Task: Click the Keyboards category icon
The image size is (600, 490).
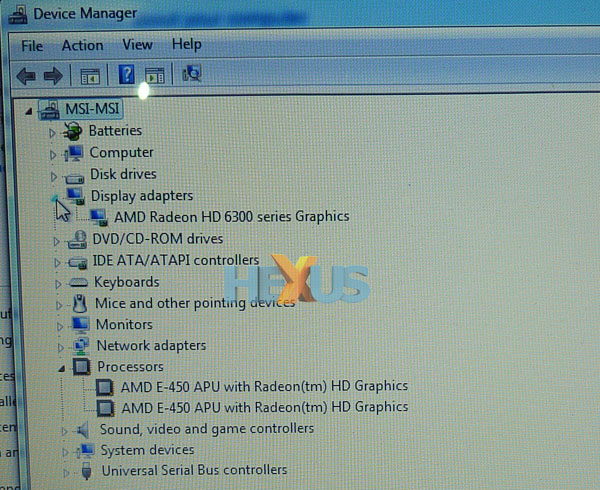Action: (79, 283)
